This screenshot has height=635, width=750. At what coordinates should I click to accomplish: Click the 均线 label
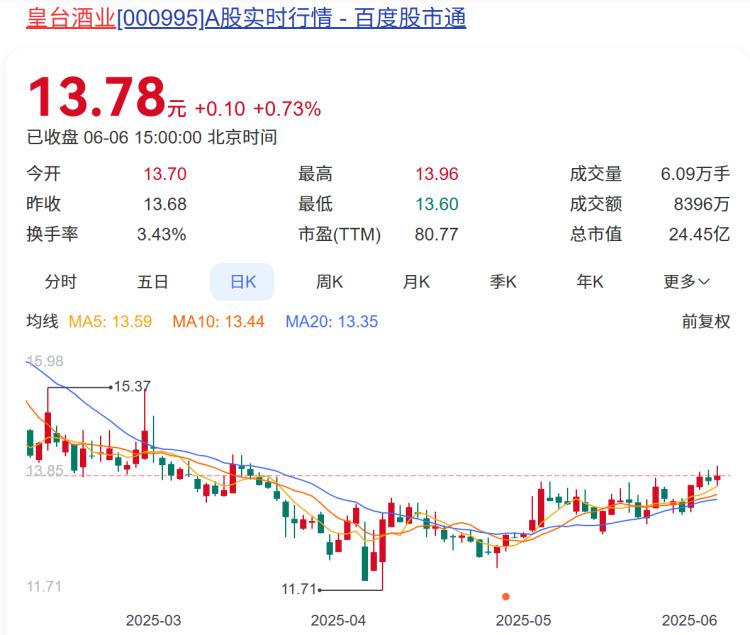pos(42,321)
